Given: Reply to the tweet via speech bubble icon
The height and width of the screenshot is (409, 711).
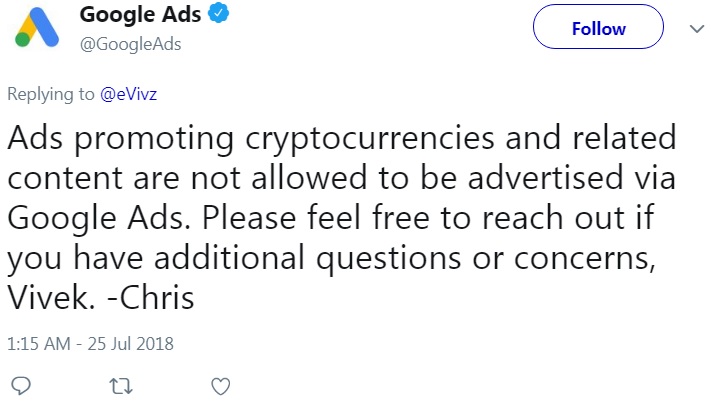Looking at the screenshot, I should click(21, 386).
